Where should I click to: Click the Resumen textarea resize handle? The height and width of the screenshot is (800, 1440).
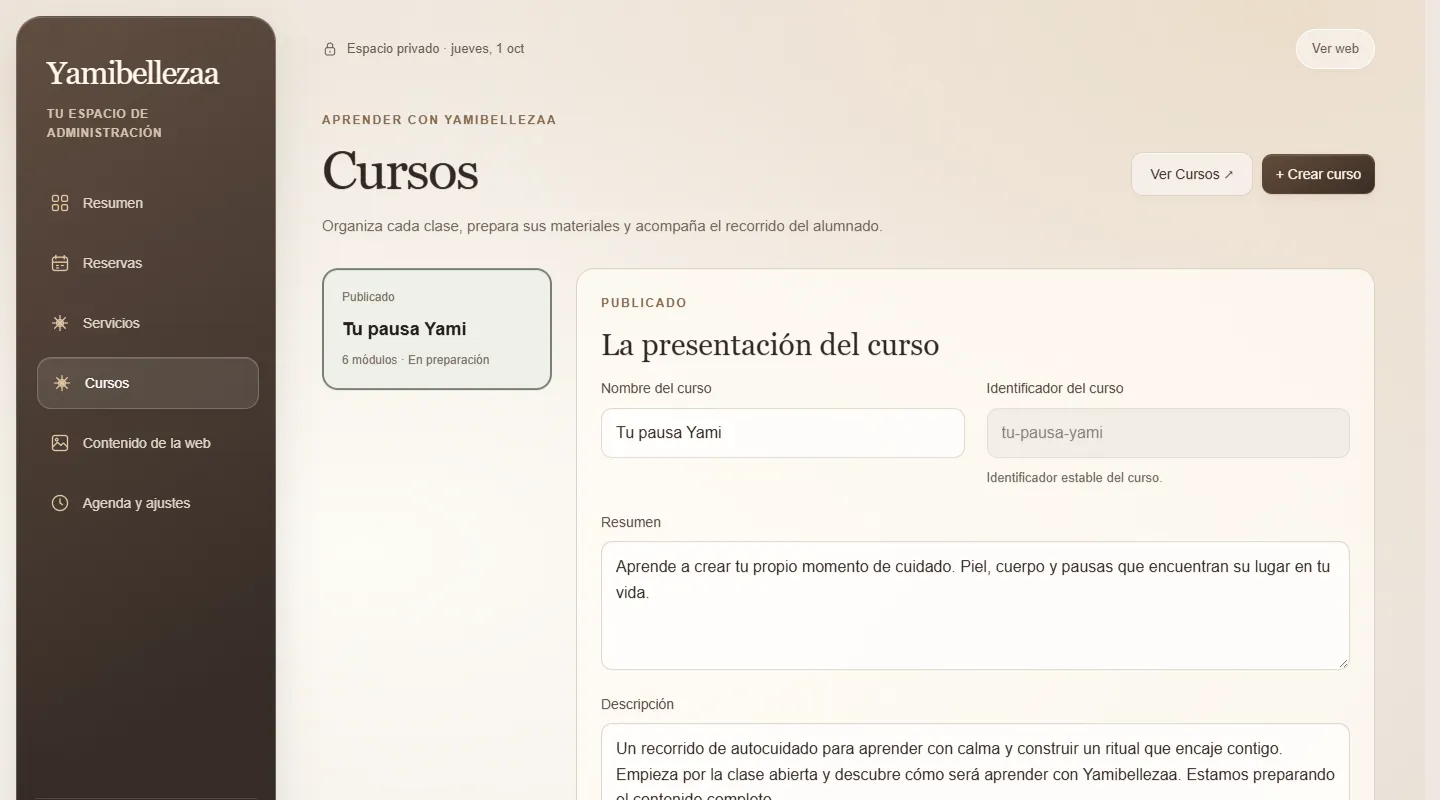pos(1343,662)
